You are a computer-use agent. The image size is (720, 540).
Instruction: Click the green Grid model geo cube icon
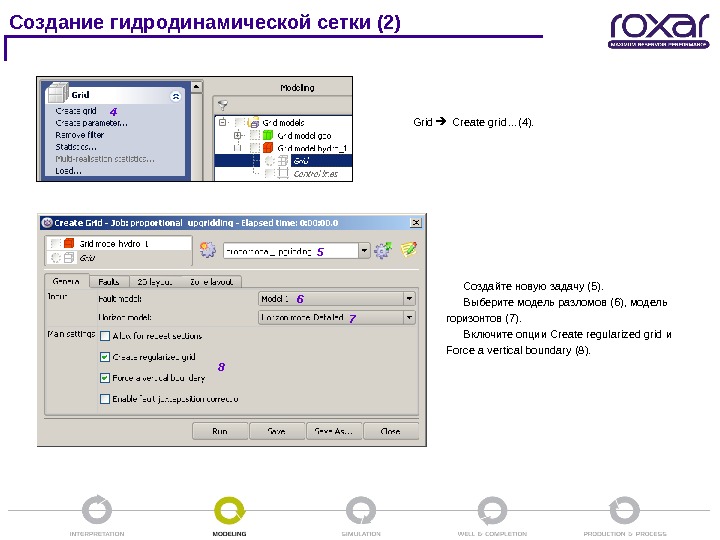pos(268,135)
